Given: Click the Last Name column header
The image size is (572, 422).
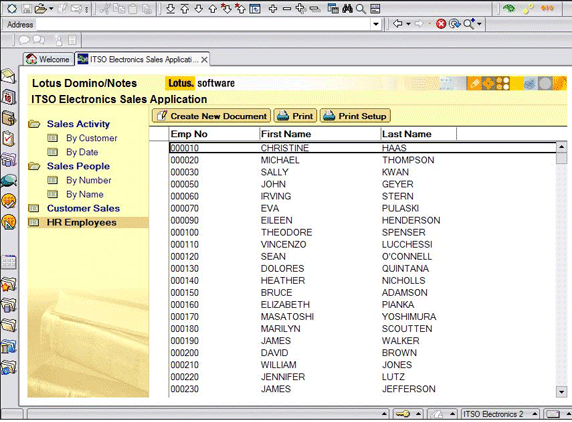Looking at the screenshot, I should [418, 134].
